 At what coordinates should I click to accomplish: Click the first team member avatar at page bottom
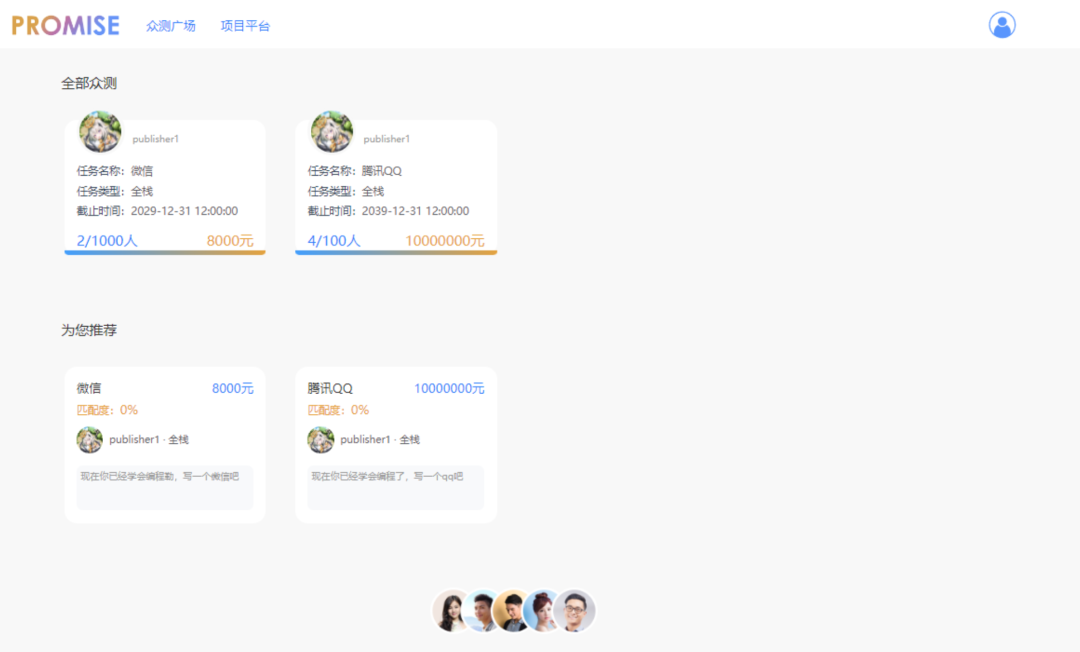click(449, 610)
